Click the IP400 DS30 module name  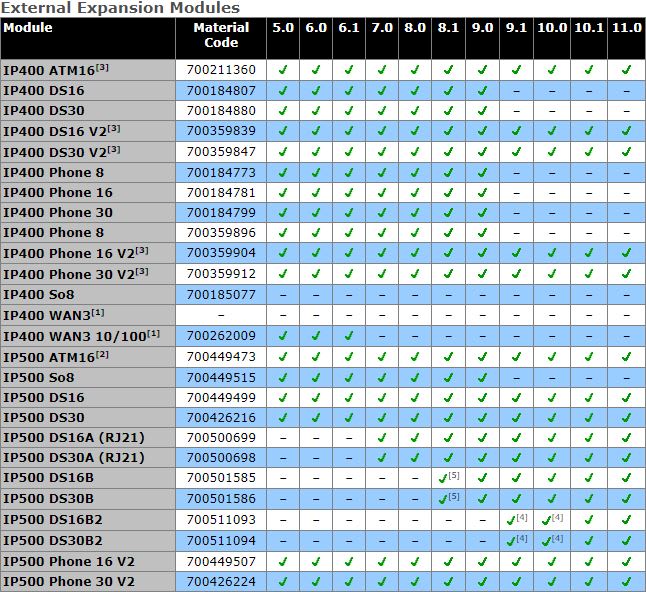(x=44, y=110)
